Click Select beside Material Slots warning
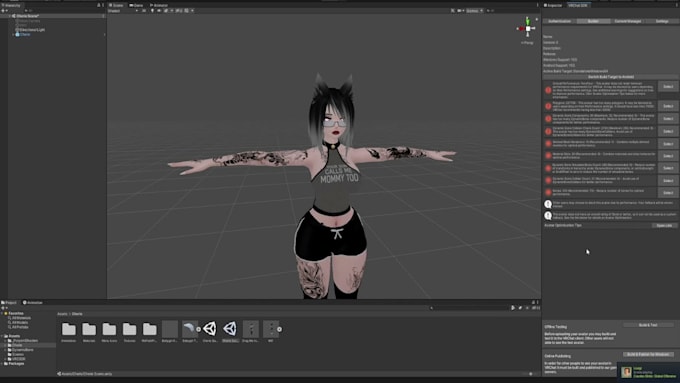This screenshot has width=680, height=383. point(668,156)
